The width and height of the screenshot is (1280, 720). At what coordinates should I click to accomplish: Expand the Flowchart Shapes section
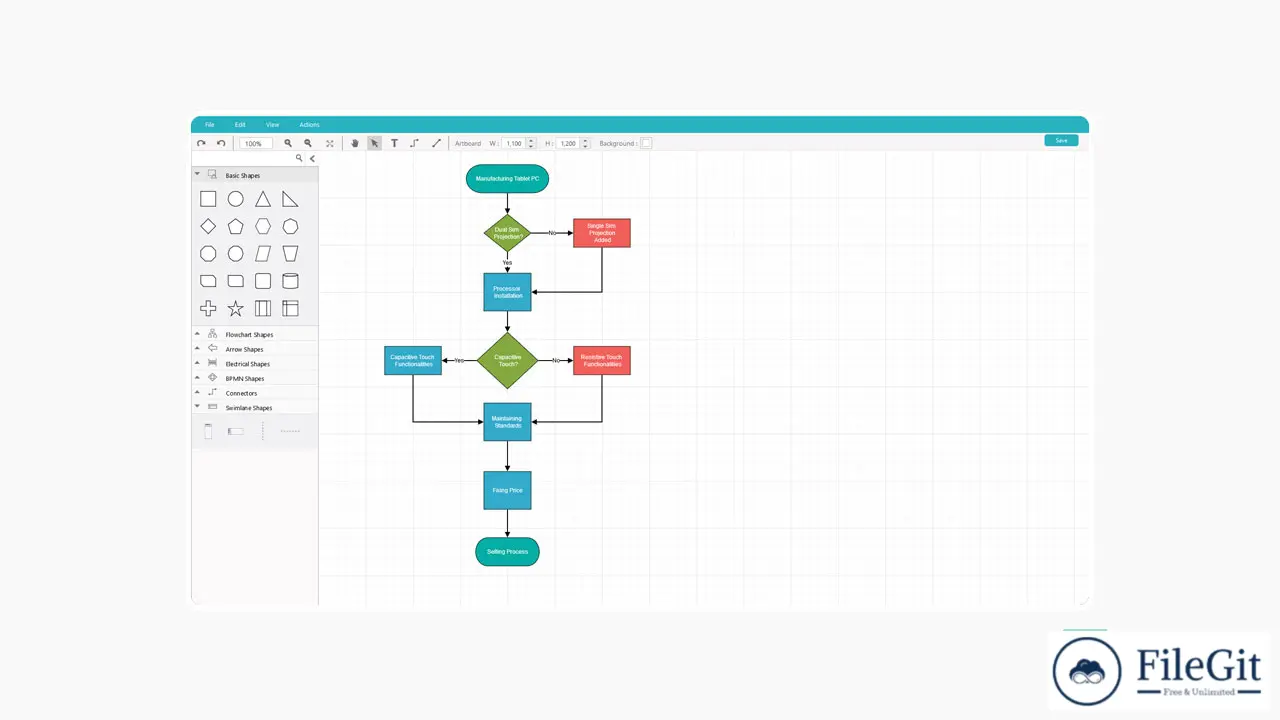(255, 334)
